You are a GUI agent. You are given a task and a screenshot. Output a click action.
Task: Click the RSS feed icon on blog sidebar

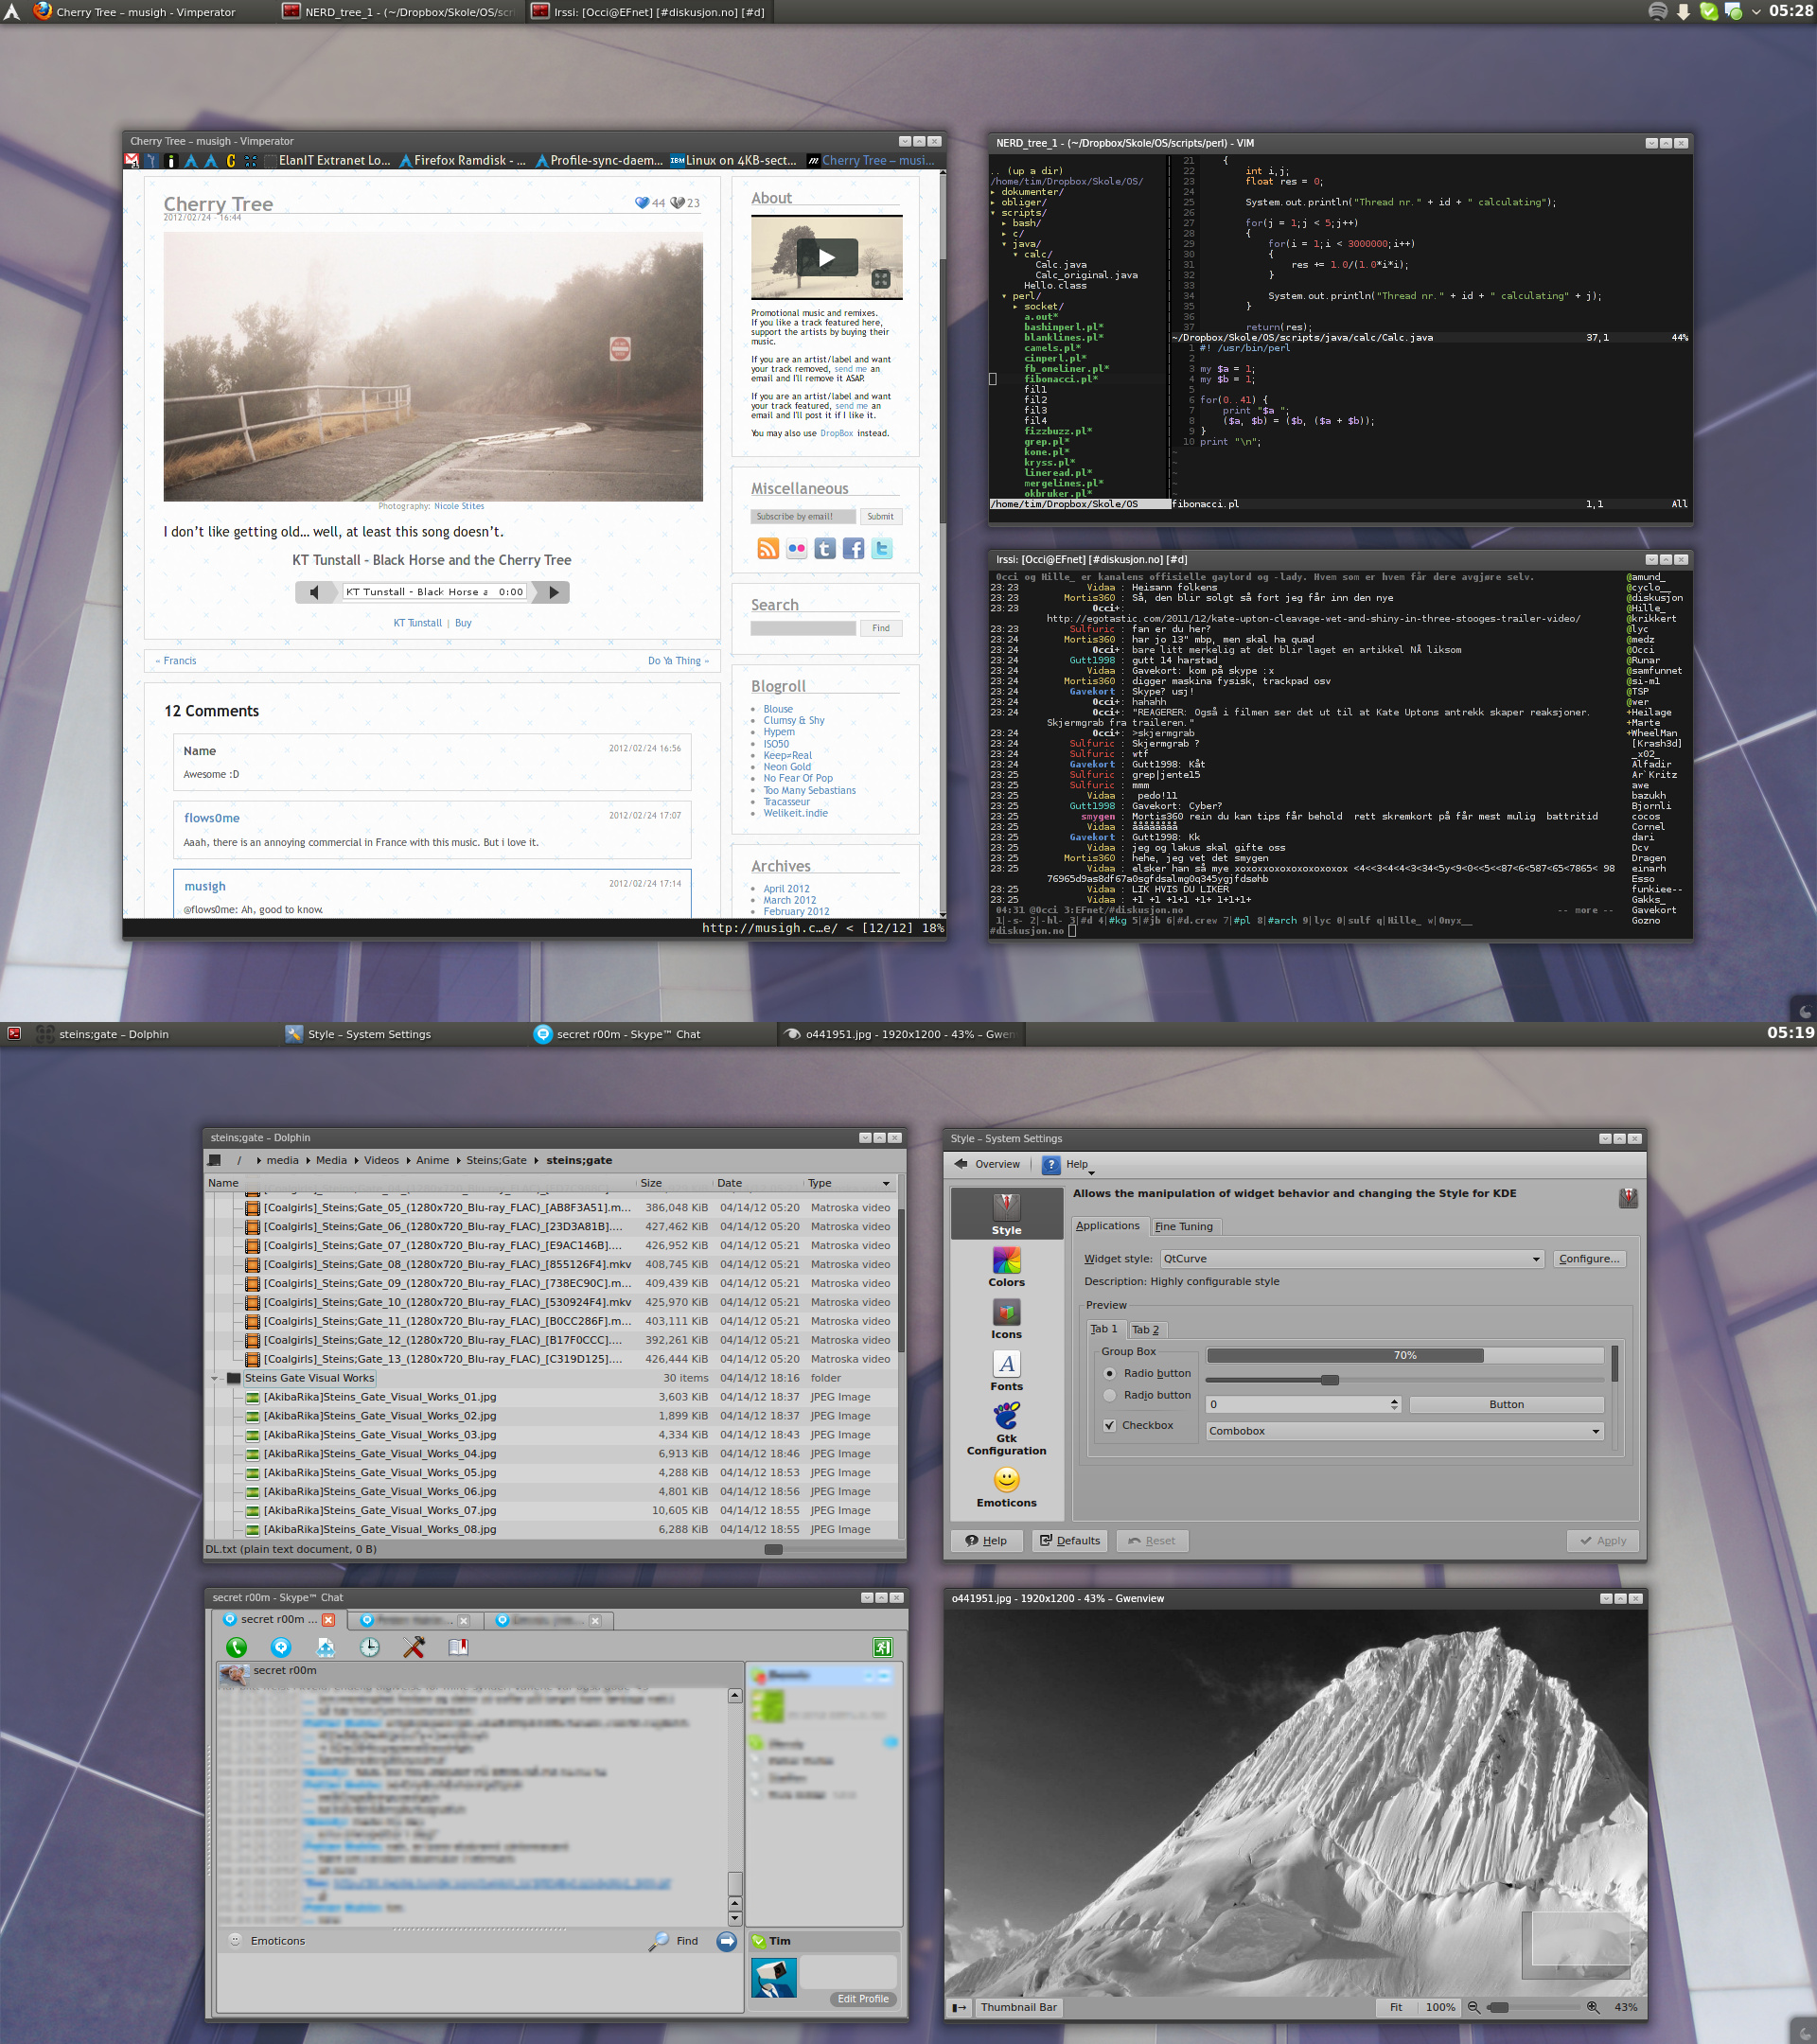pyautogui.click(x=768, y=548)
